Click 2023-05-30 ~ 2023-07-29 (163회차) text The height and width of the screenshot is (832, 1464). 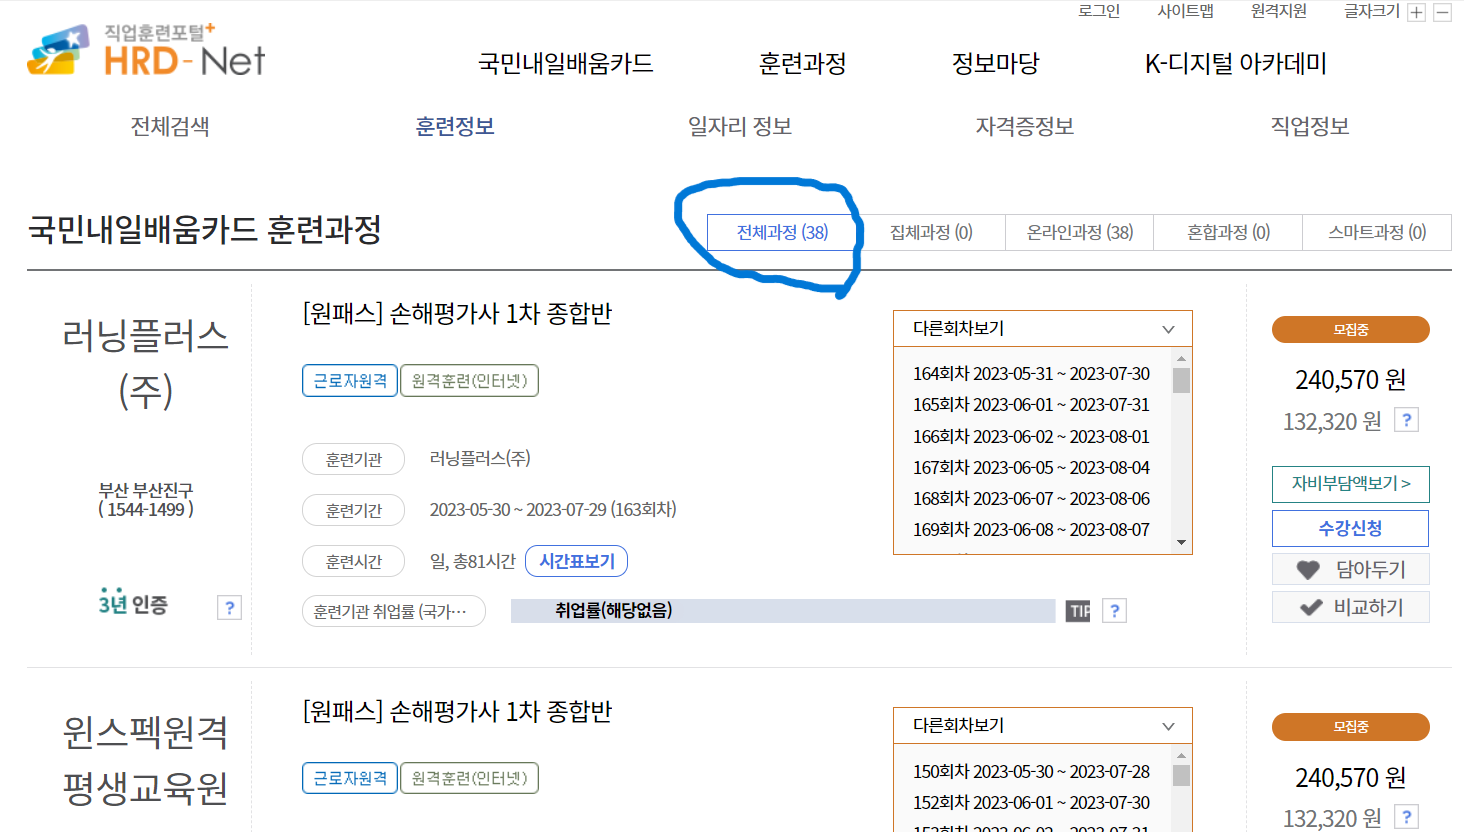click(553, 510)
